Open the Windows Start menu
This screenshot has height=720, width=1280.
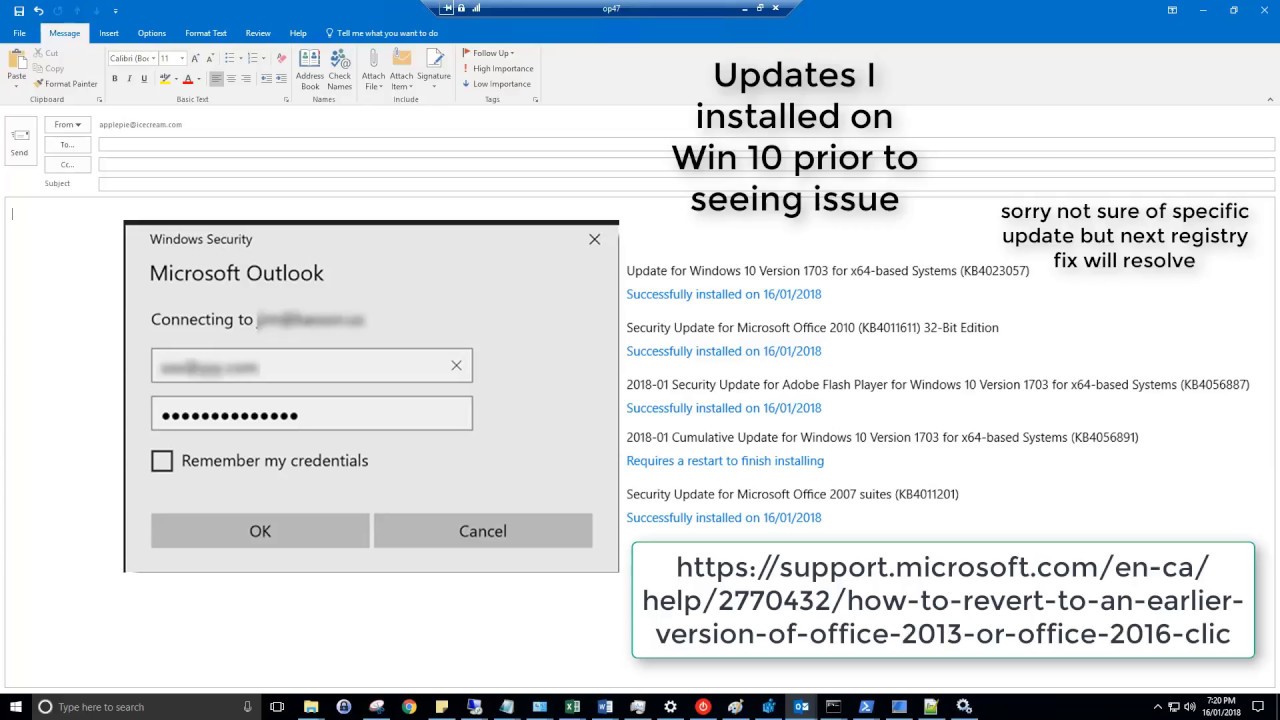[15, 707]
